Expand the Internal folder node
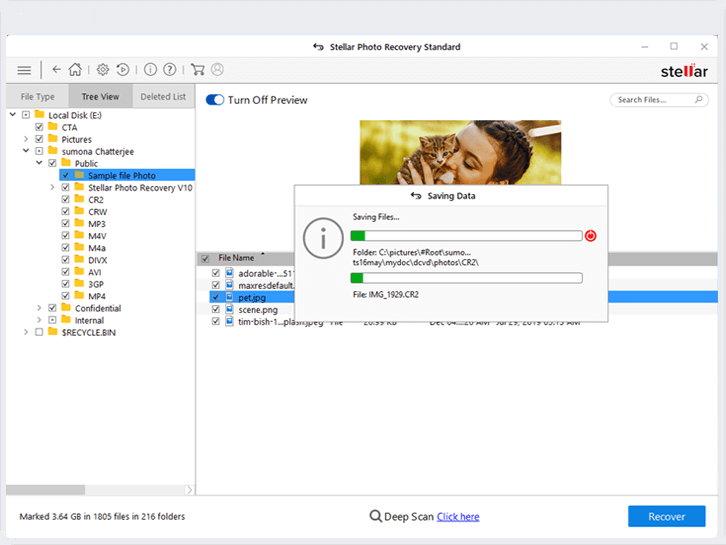This screenshot has height=545, width=726. pos(39,319)
